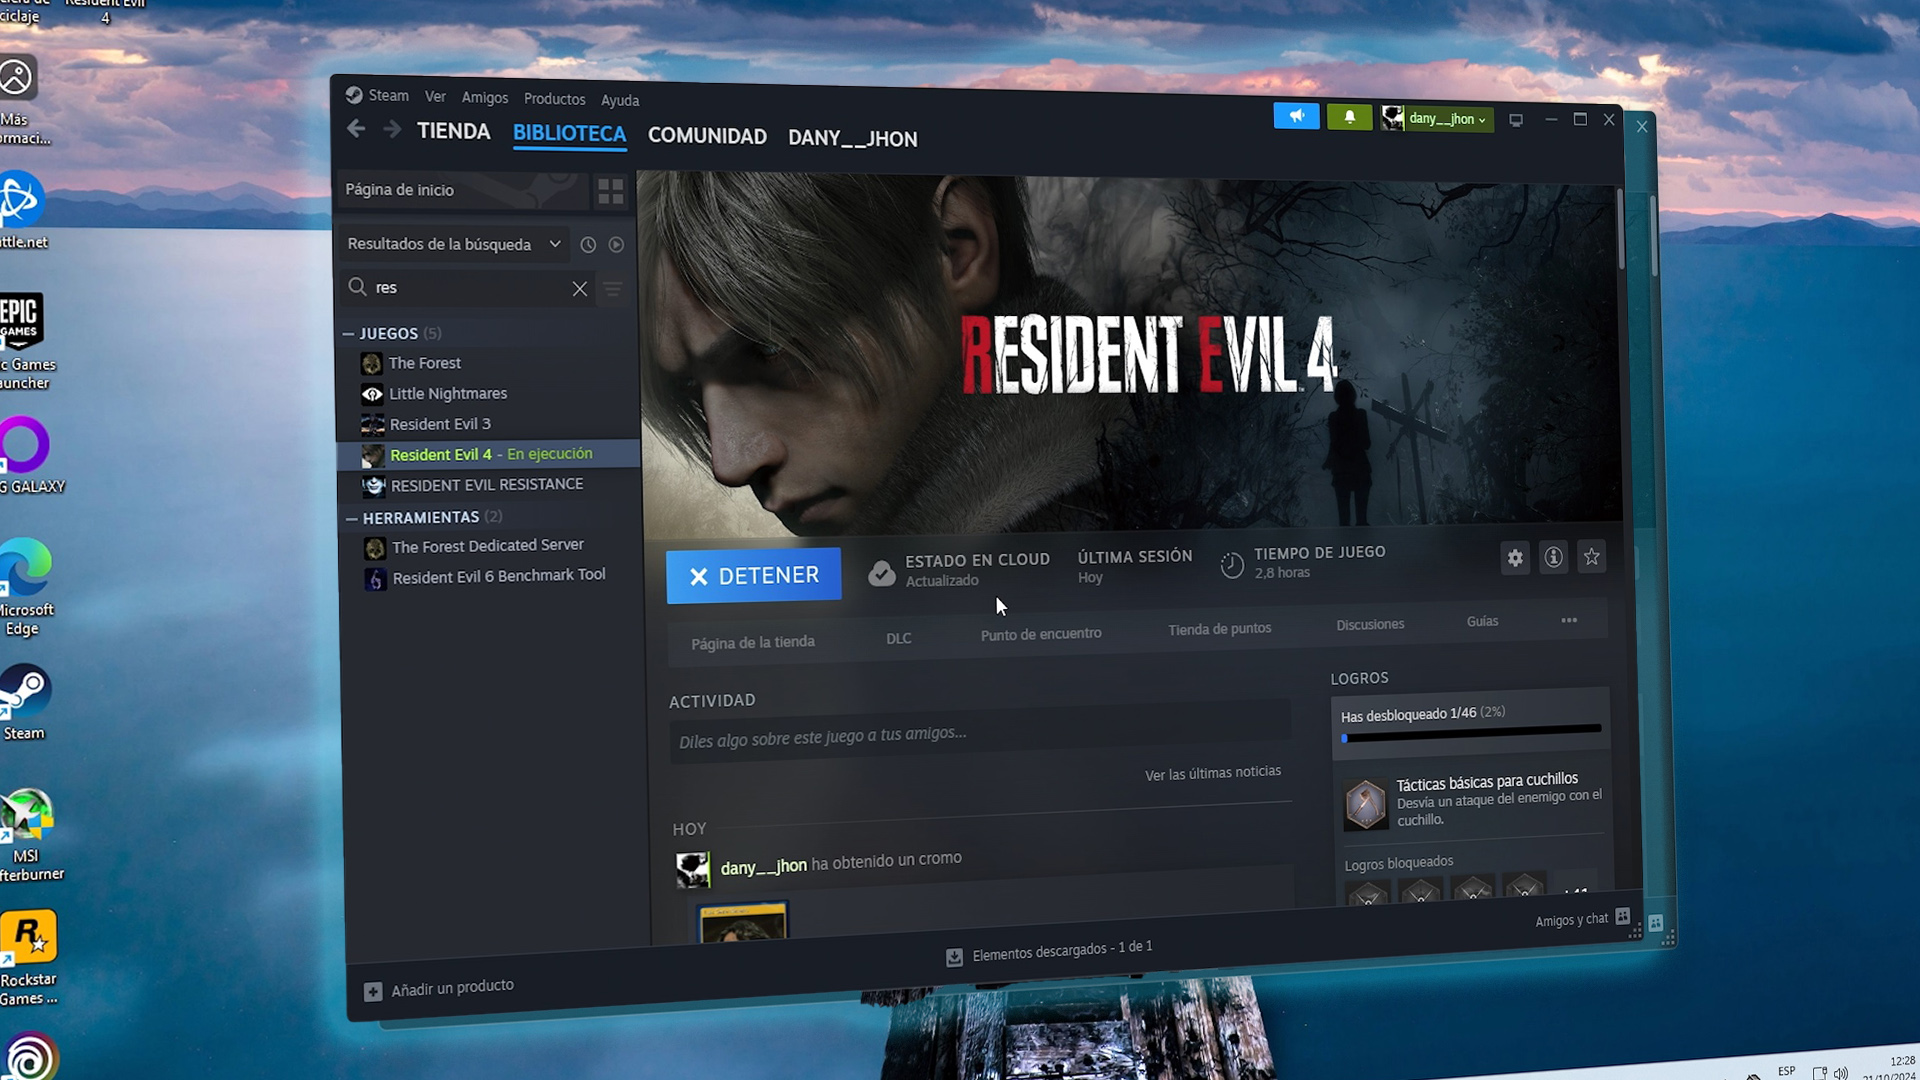Open Ver las últimas noticias link
Screen dimensions: 1920x1080
pos(1212,773)
